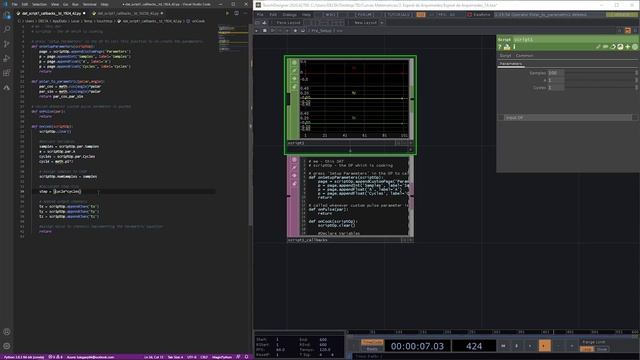
Task: Pause the timeline playback
Action: tap(517, 346)
